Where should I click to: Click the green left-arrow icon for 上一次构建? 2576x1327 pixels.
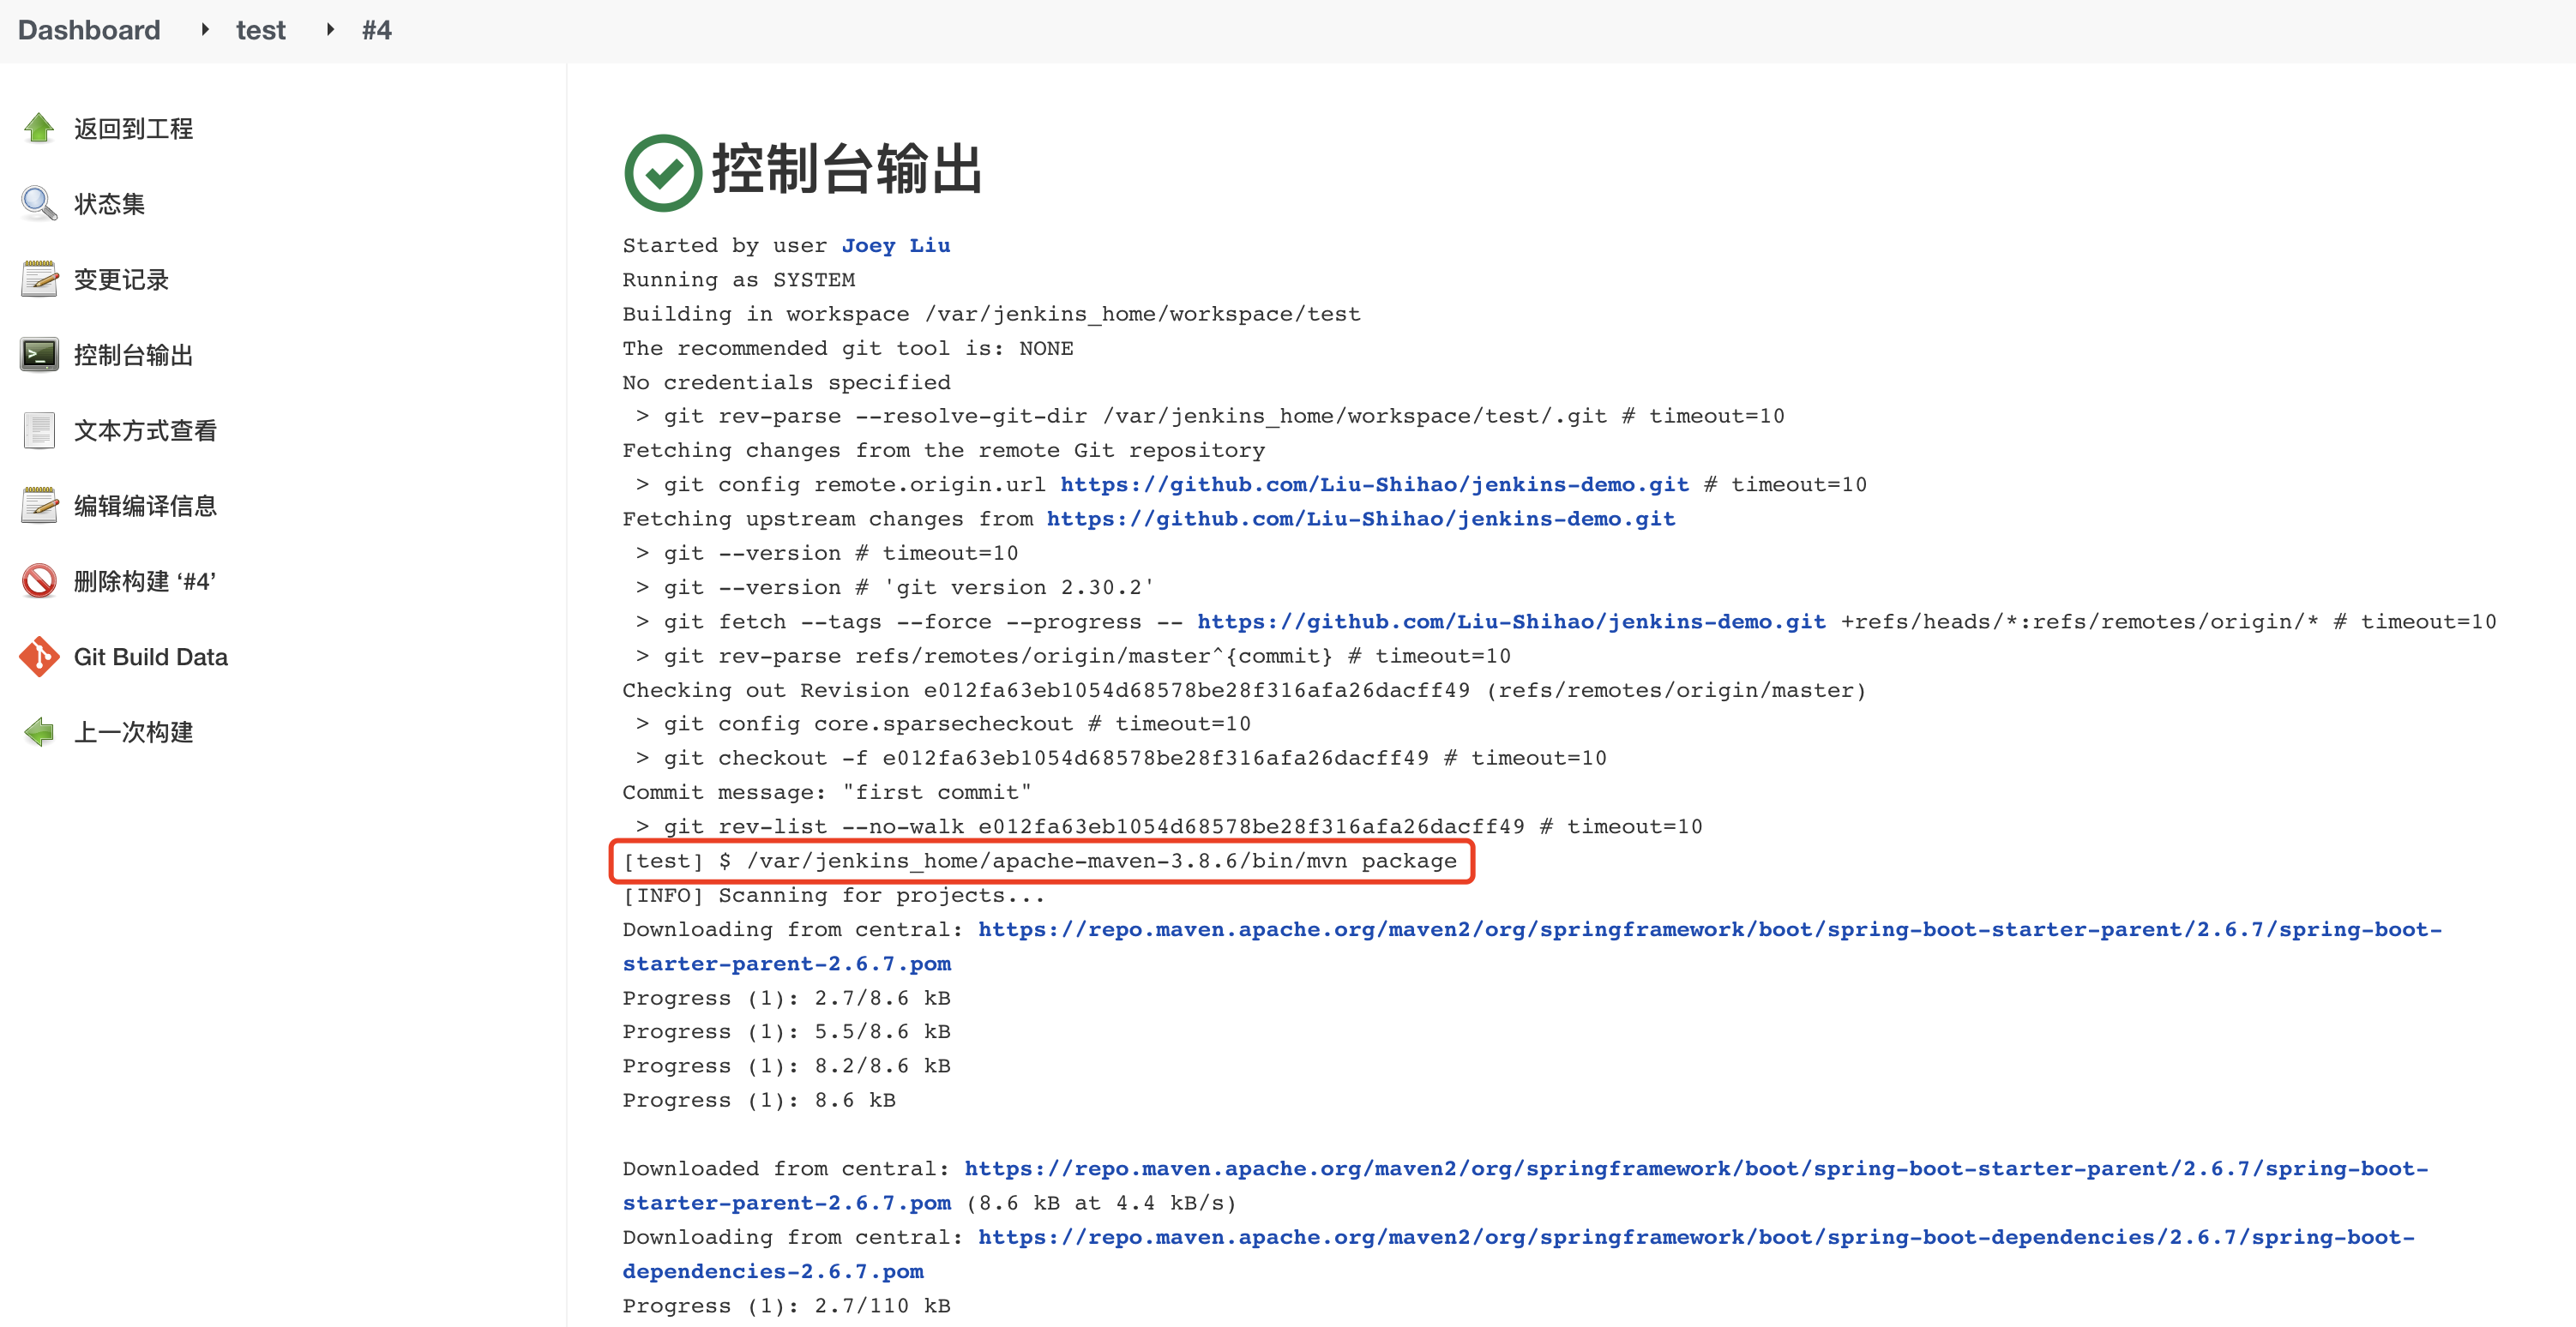39,732
